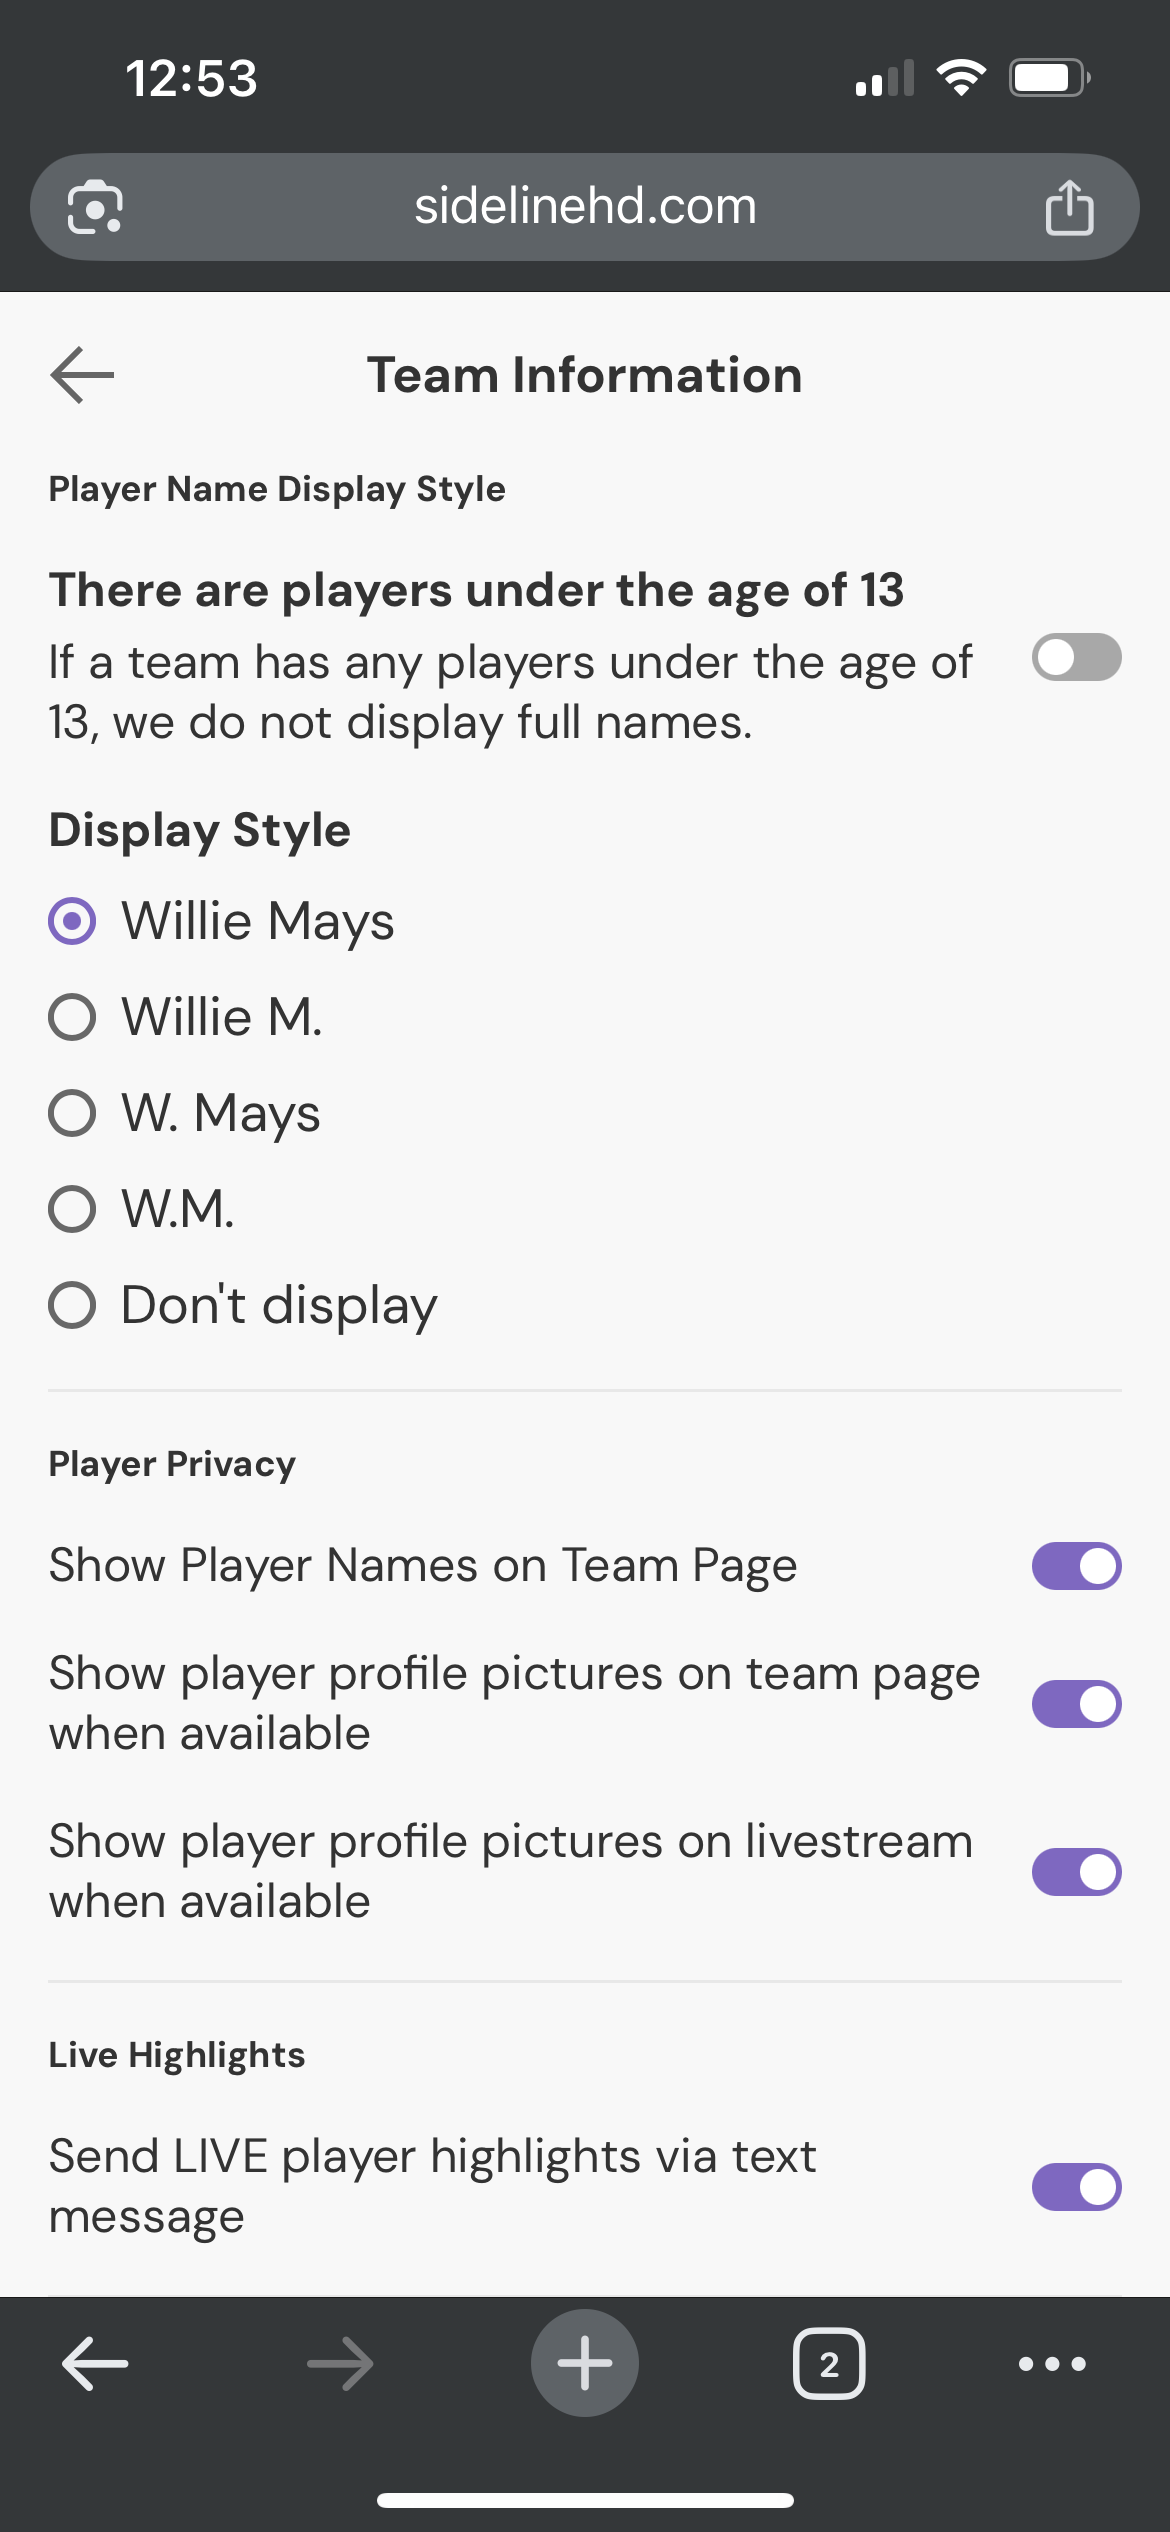1170x2532 pixels.
Task: Choose the W.M. initials format
Action: click(x=72, y=1209)
